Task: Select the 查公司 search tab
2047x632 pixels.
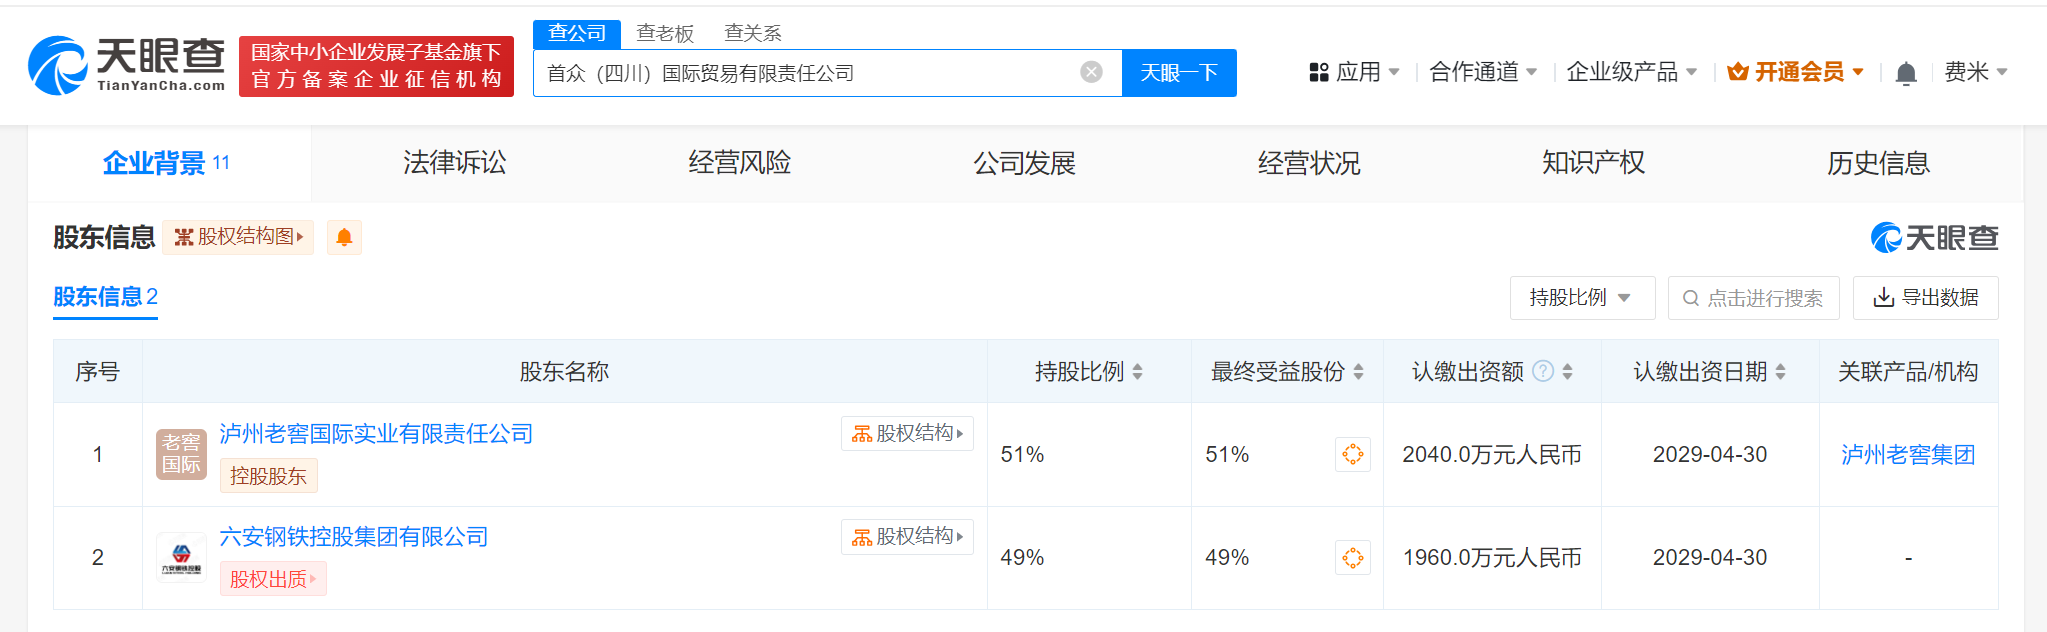Action: pos(577,33)
